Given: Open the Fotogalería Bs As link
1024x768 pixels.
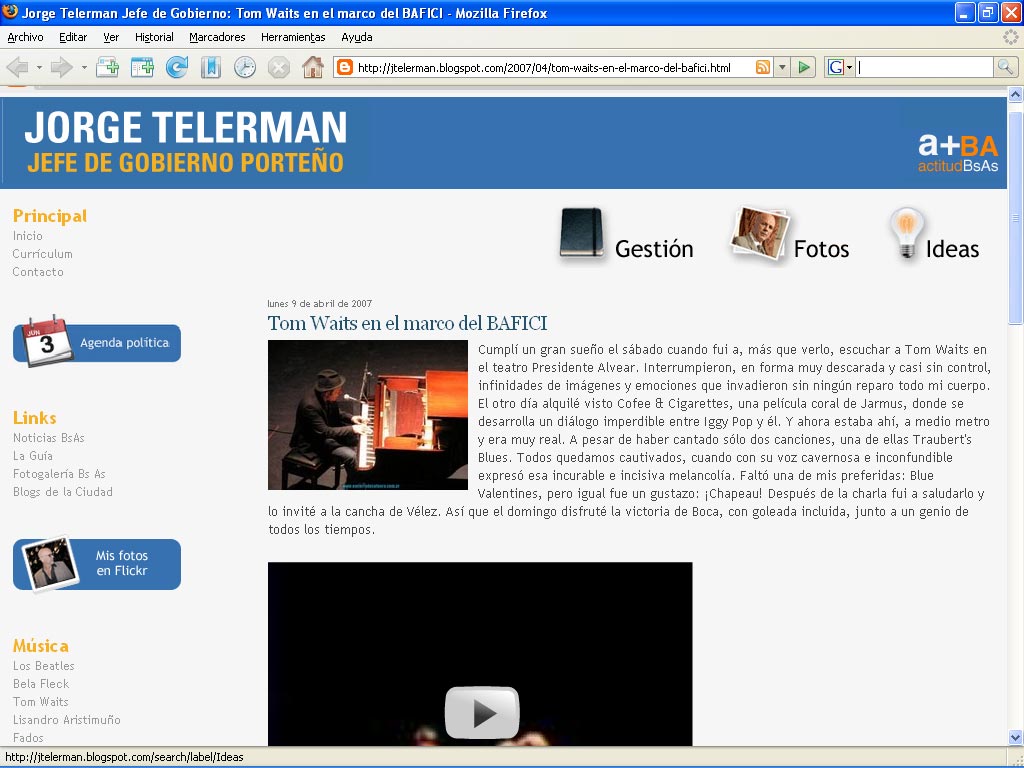Looking at the screenshot, I should [x=59, y=473].
